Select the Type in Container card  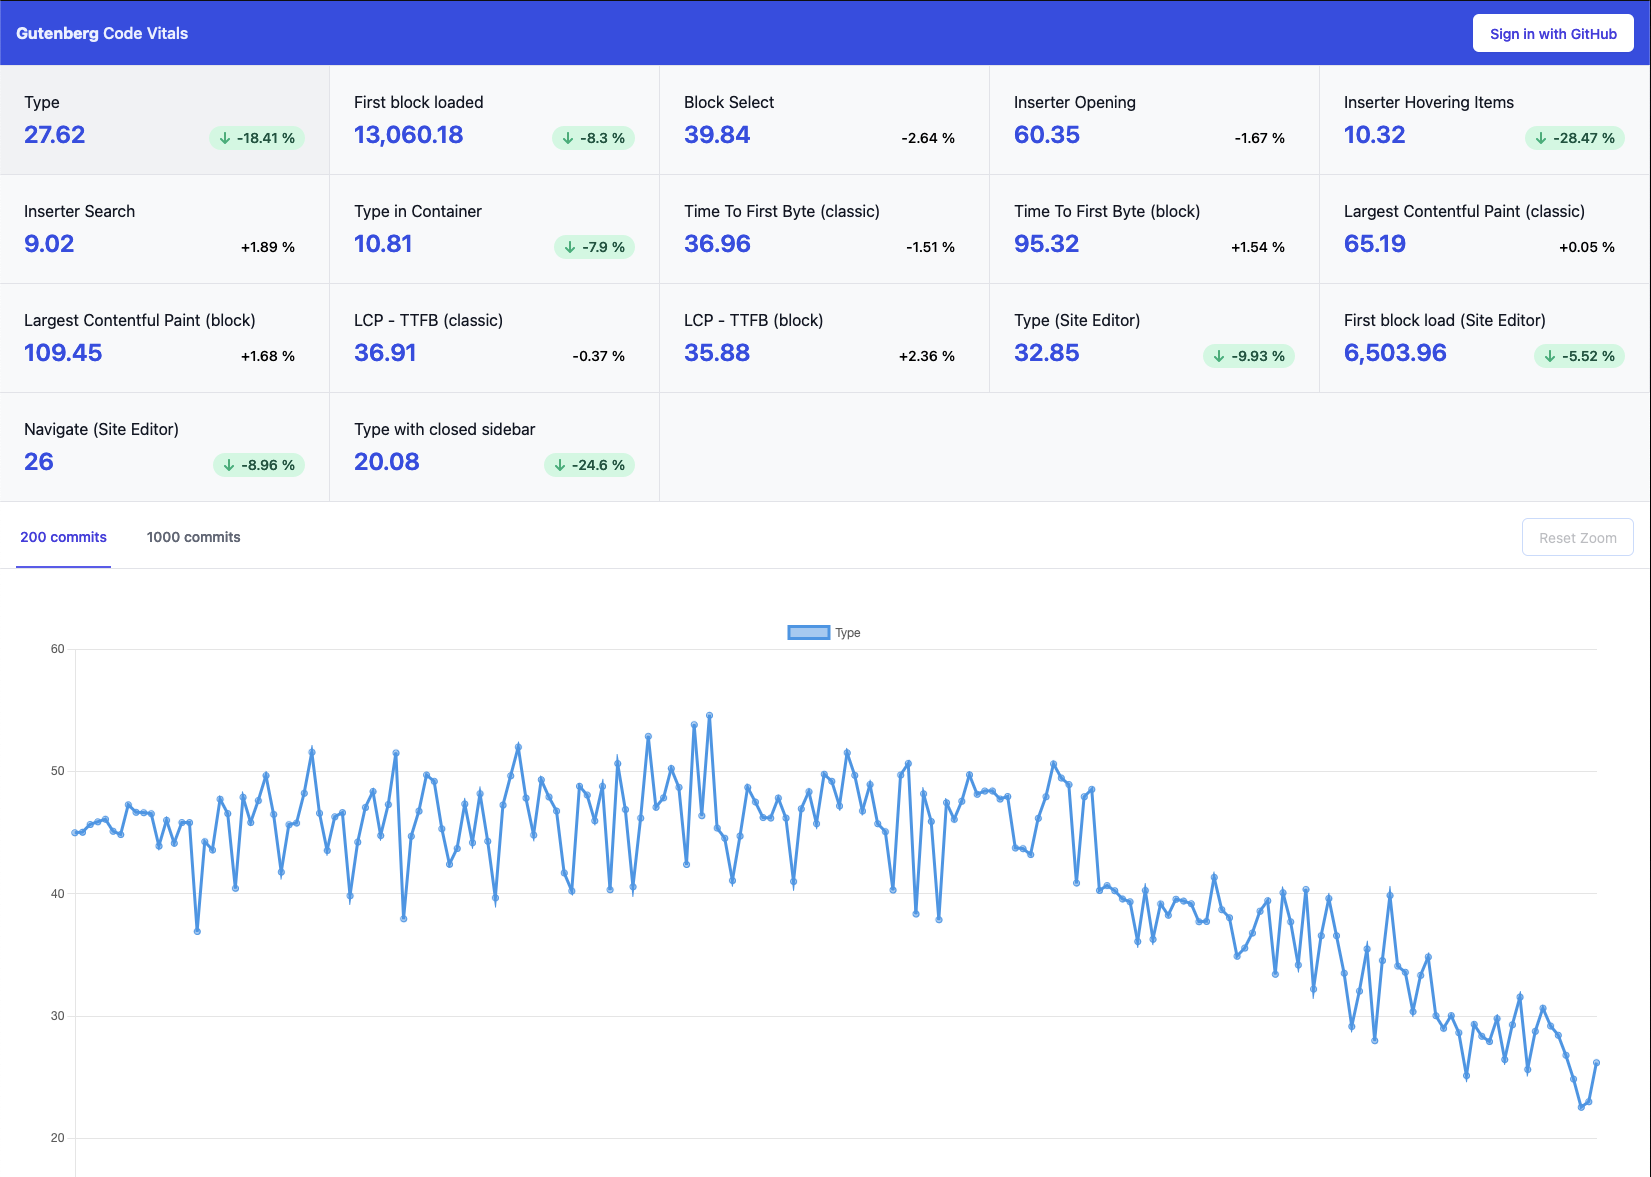(x=494, y=229)
